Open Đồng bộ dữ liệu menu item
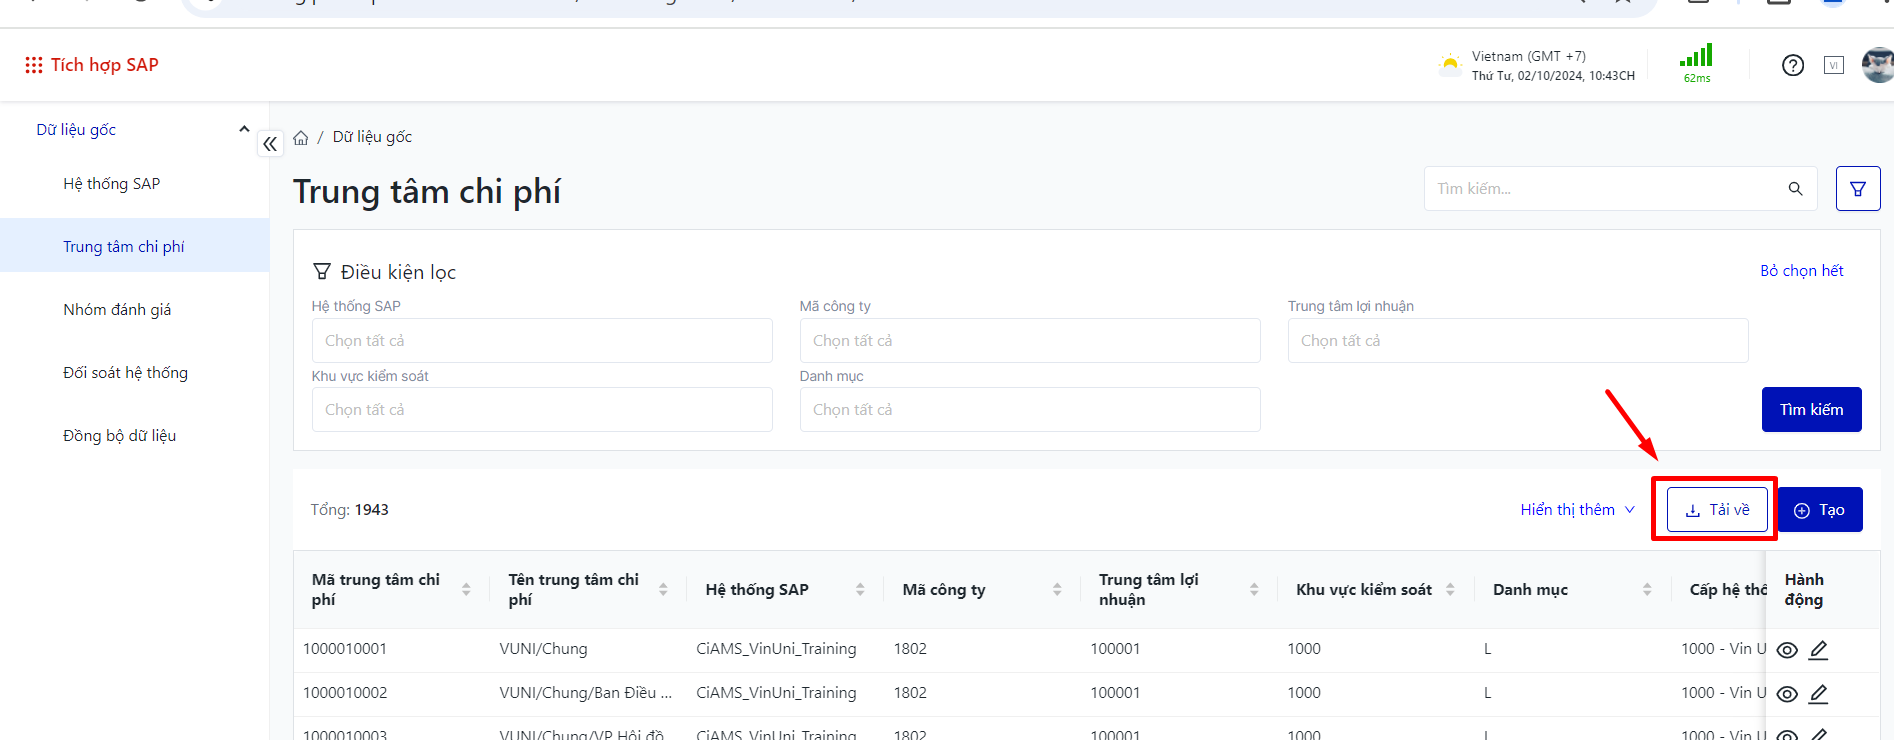The height and width of the screenshot is (740, 1894). (119, 436)
